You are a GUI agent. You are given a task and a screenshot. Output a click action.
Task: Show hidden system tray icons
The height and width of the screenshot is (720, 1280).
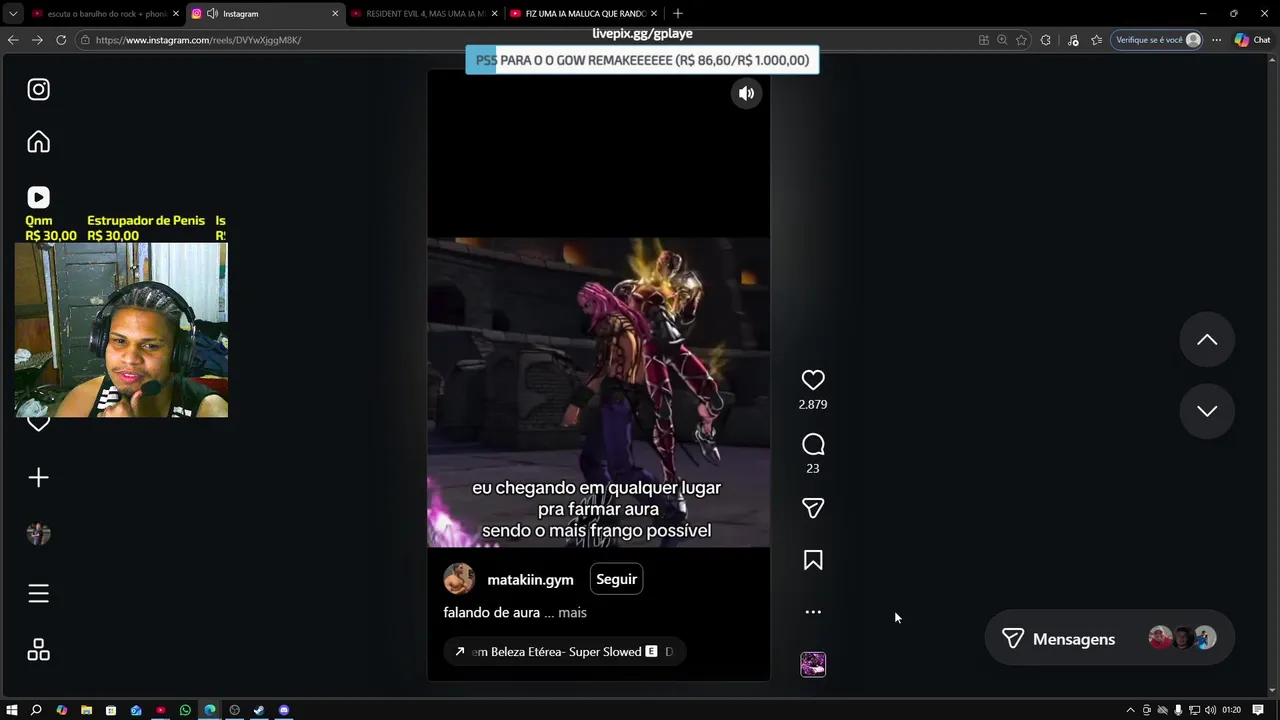click(1130, 710)
